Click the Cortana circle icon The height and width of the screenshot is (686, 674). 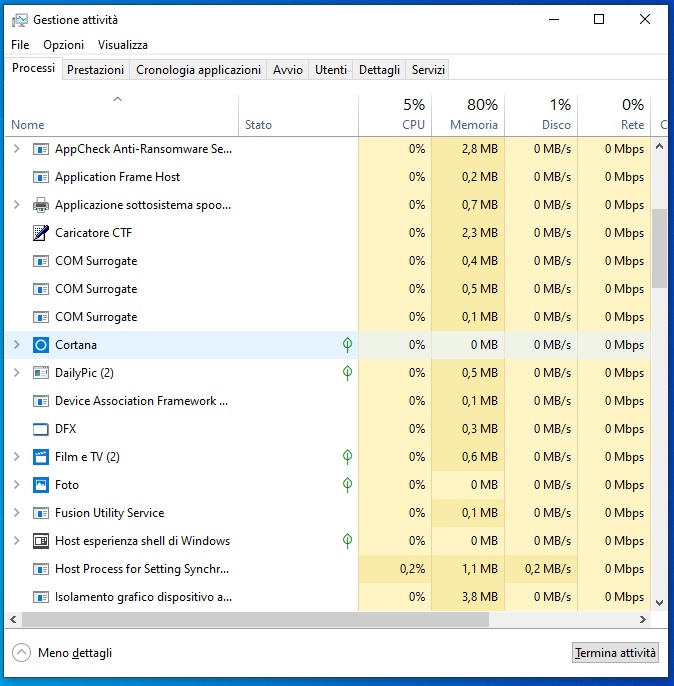[41, 345]
